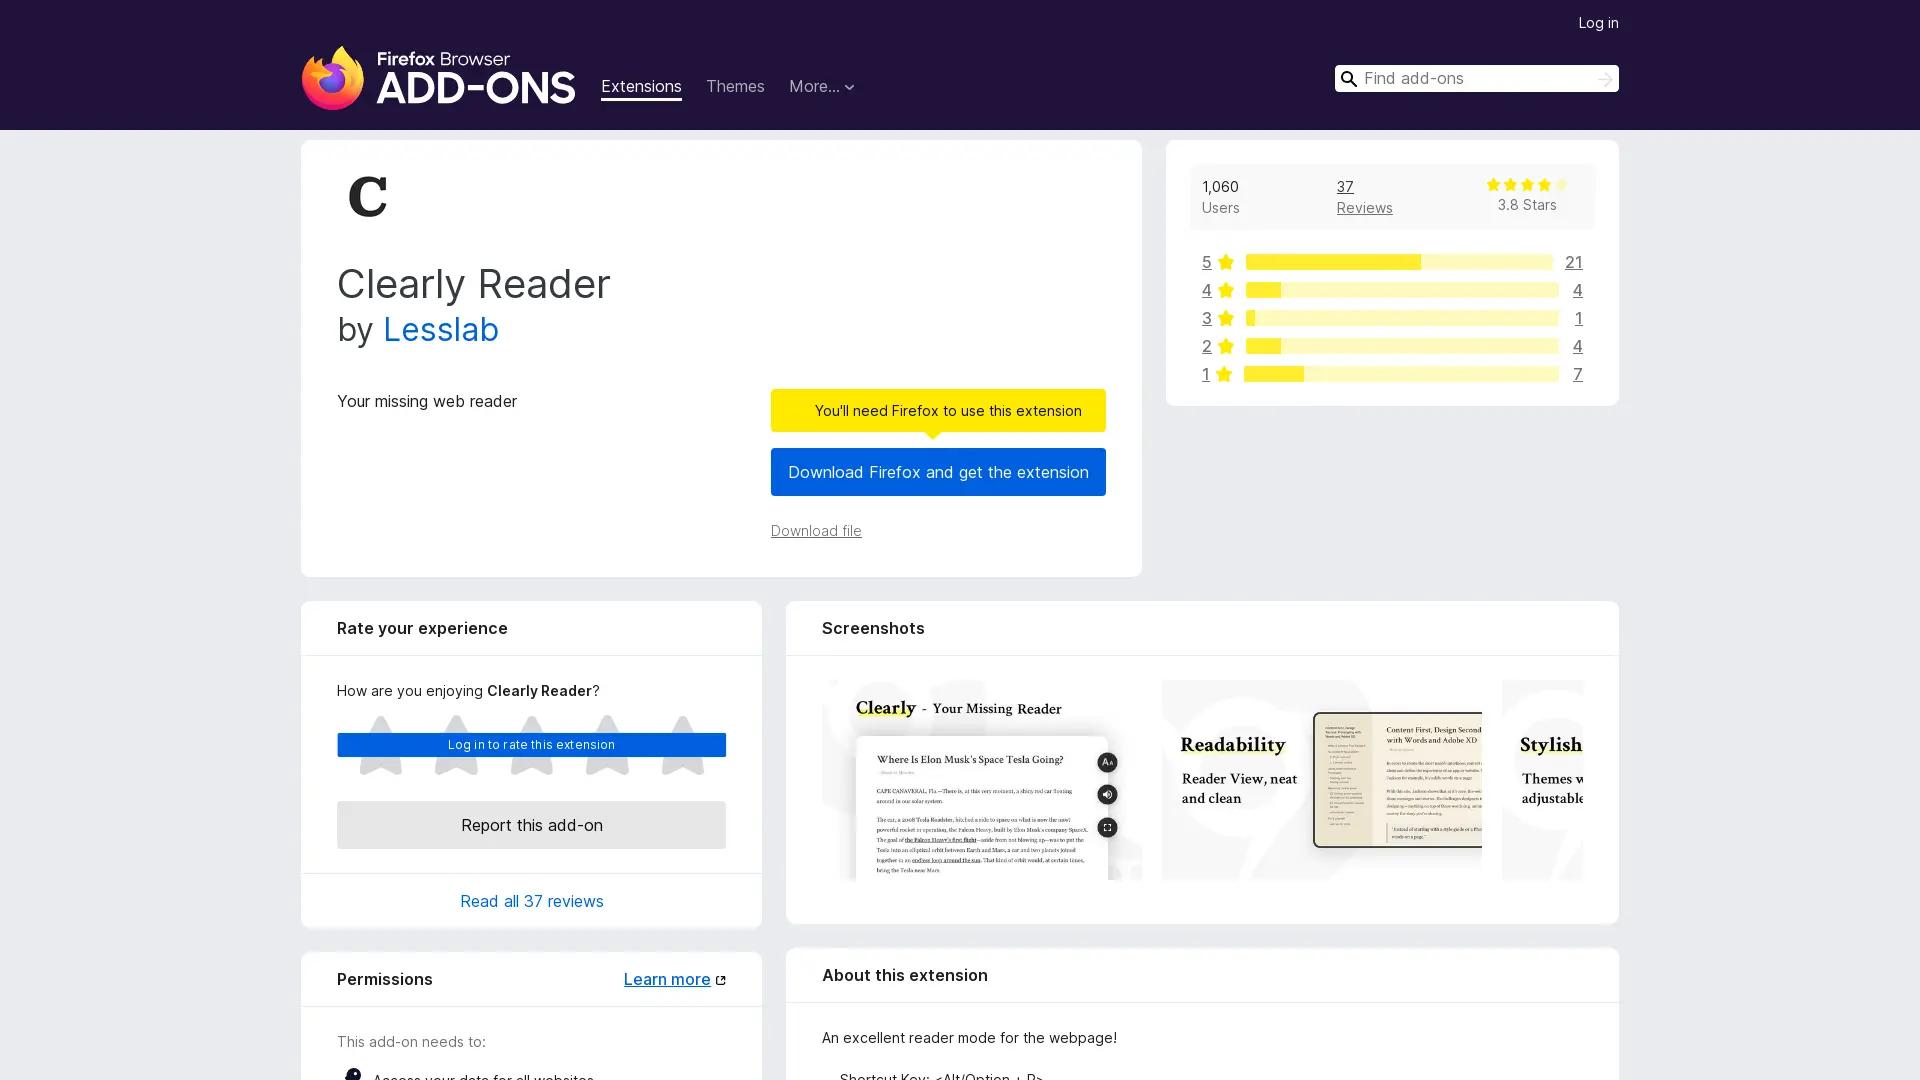Click the Download file link
Viewport: 1920px width, 1080px height.
(815, 531)
